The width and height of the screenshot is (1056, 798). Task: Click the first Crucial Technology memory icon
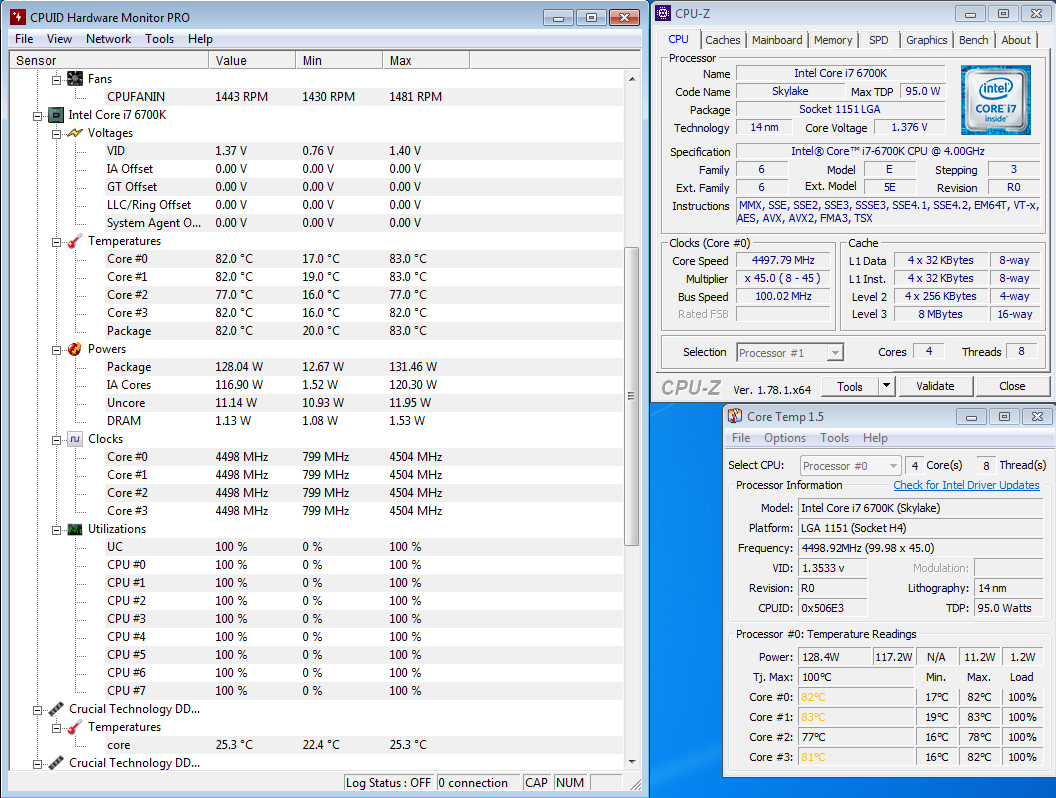click(56, 709)
